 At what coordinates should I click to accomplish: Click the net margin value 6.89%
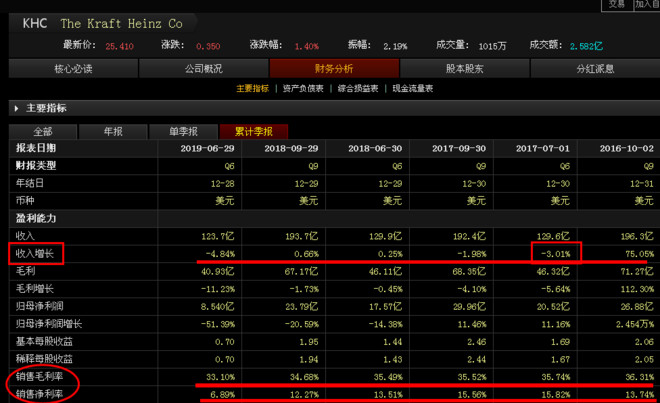point(223,395)
